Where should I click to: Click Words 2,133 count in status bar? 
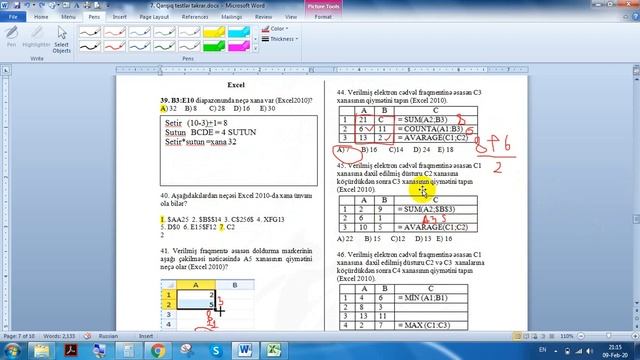59,336
